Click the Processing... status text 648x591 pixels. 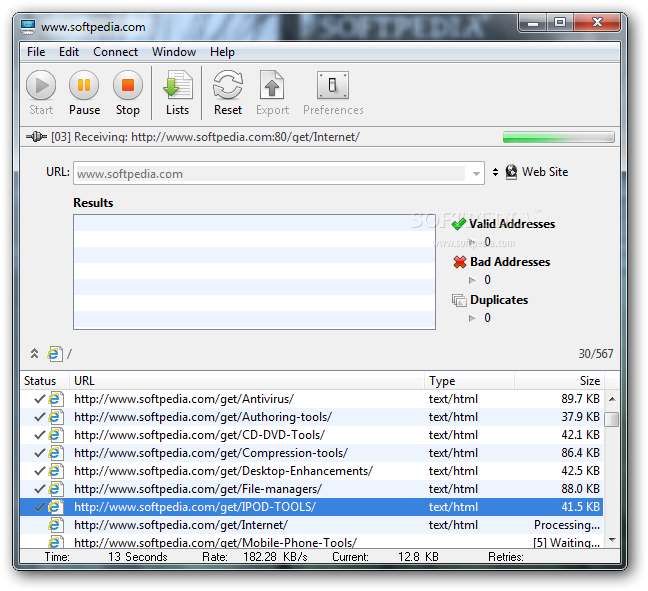567,525
